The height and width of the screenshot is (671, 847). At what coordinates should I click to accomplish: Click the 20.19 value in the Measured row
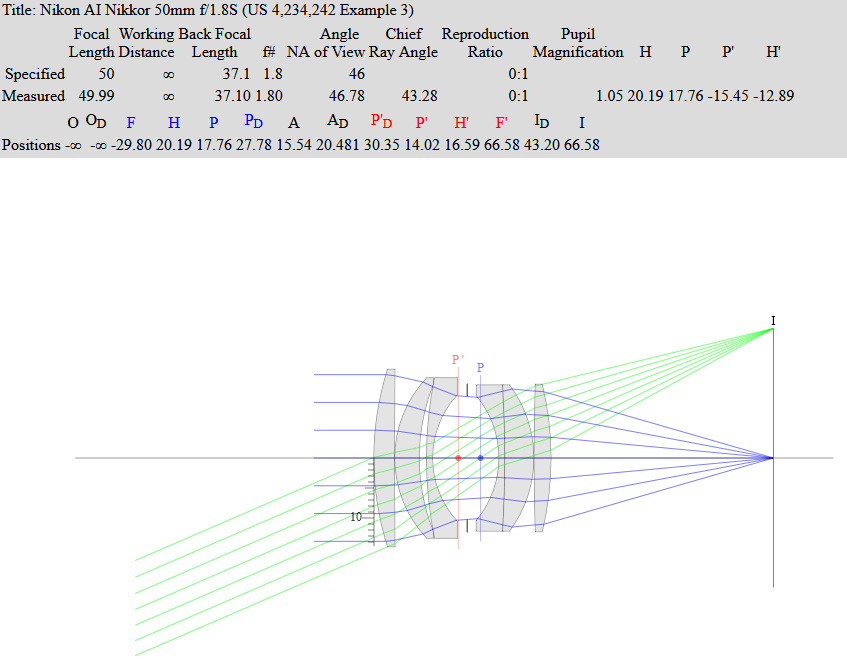point(645,96)
